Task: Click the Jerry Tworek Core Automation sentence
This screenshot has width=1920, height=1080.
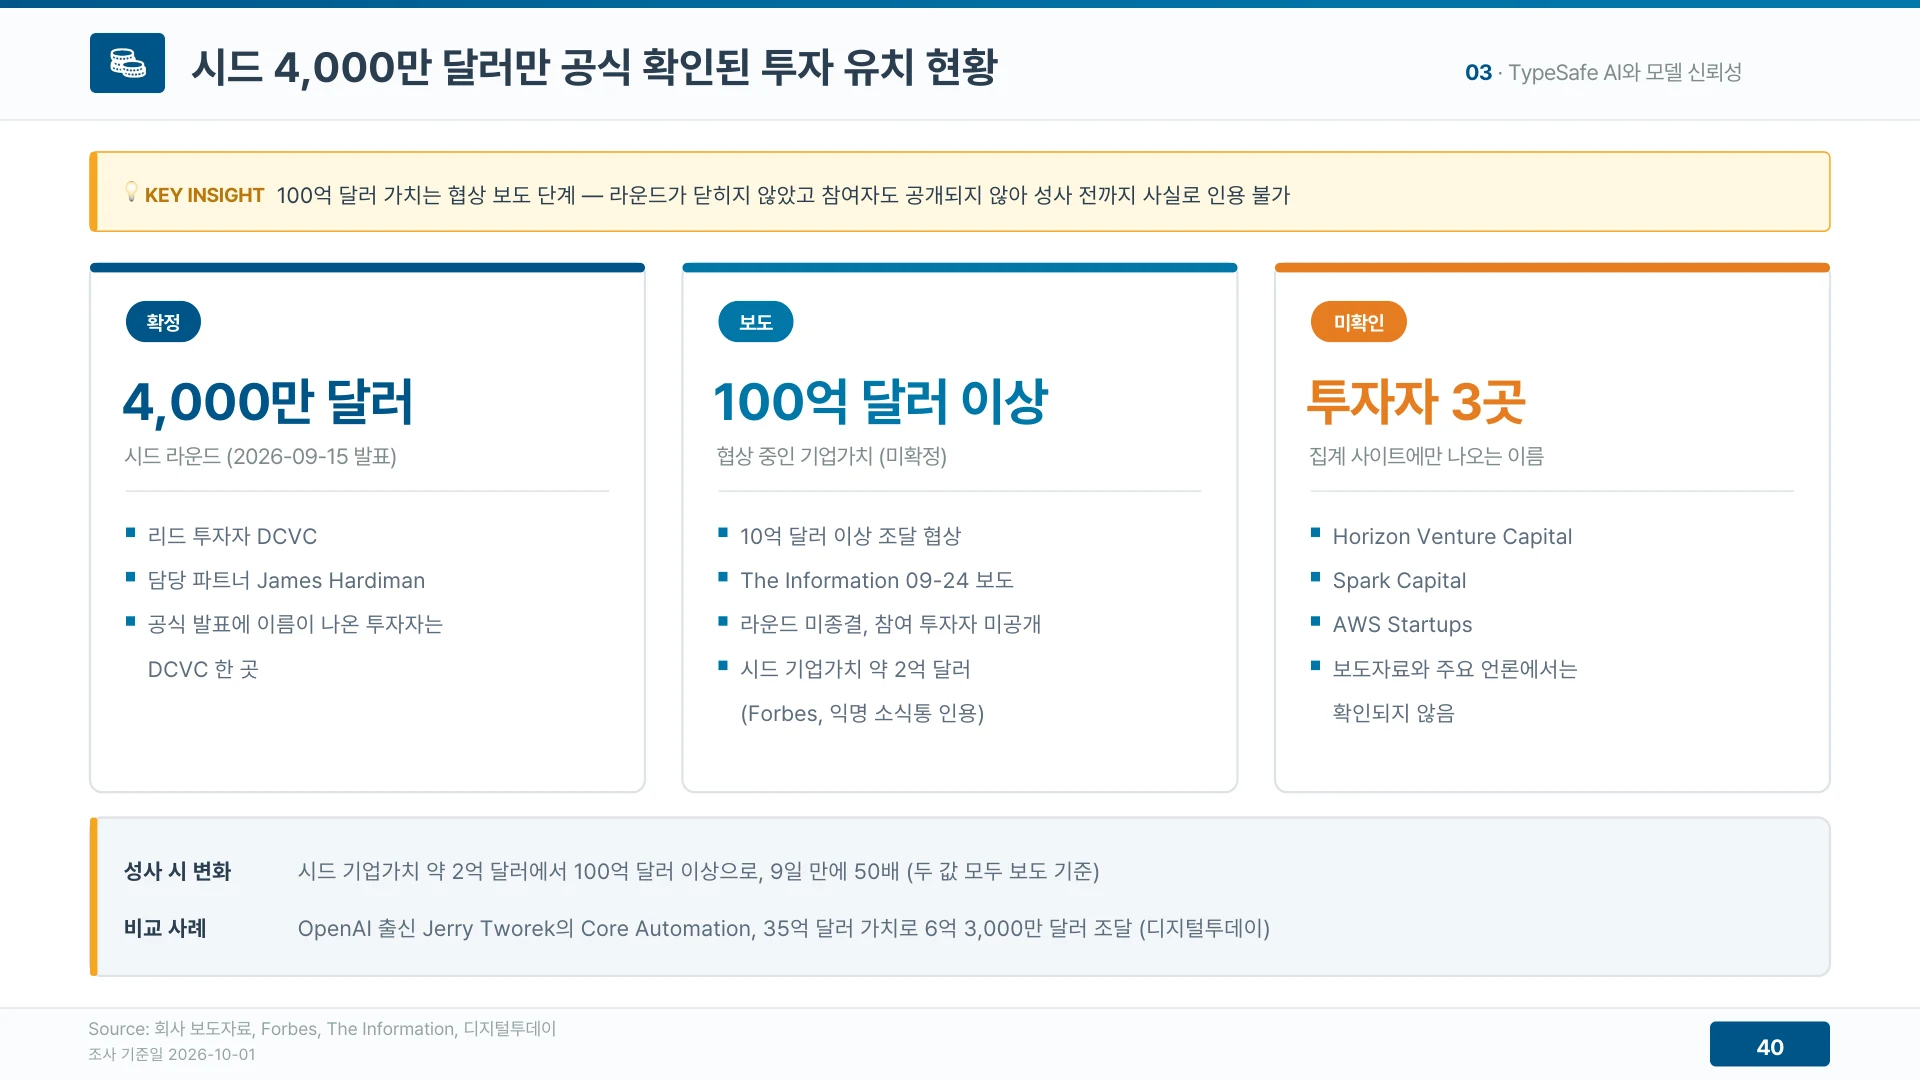Action: point(783,928)
